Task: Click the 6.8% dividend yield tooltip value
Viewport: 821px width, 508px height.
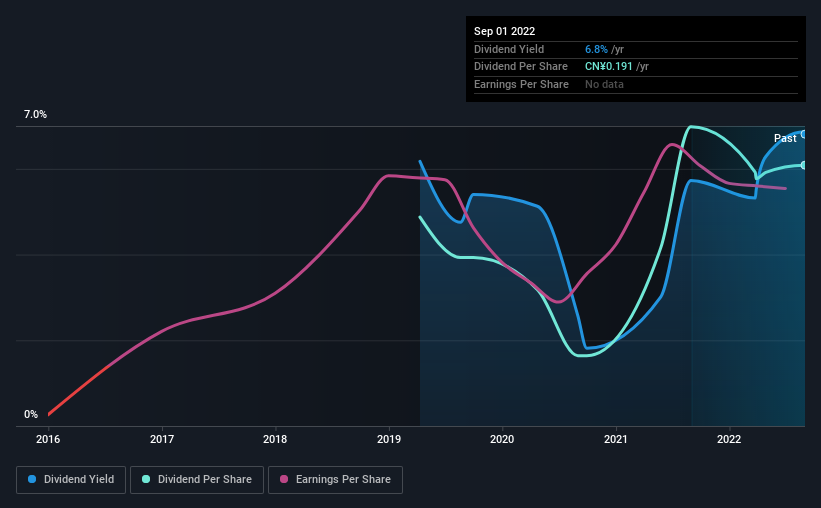Action: click(x=596, y=49)
